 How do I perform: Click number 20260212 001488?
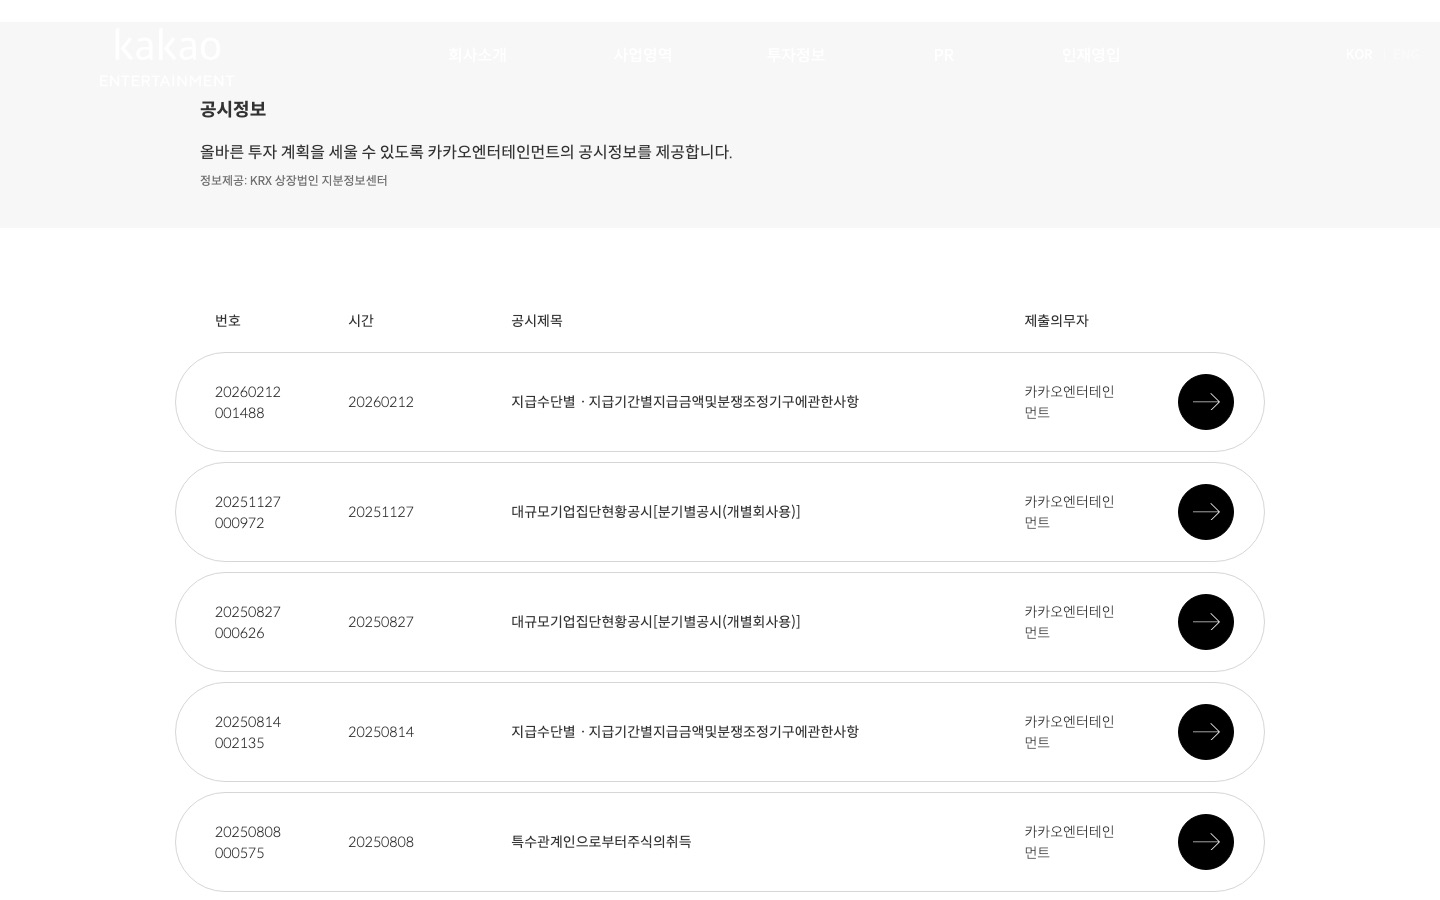(x=248, y=402)
